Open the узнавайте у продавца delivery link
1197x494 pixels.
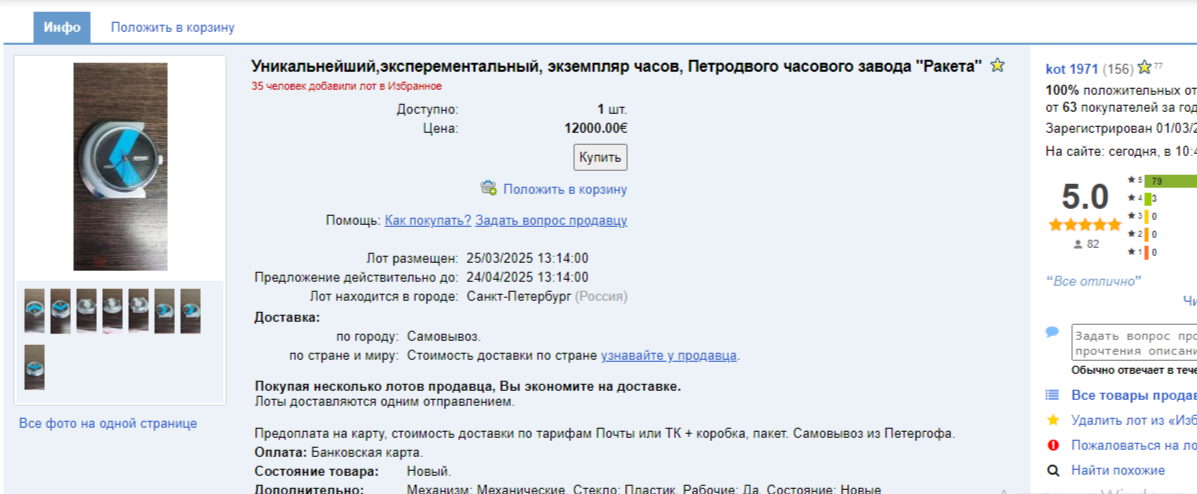[x=669, y=355]
